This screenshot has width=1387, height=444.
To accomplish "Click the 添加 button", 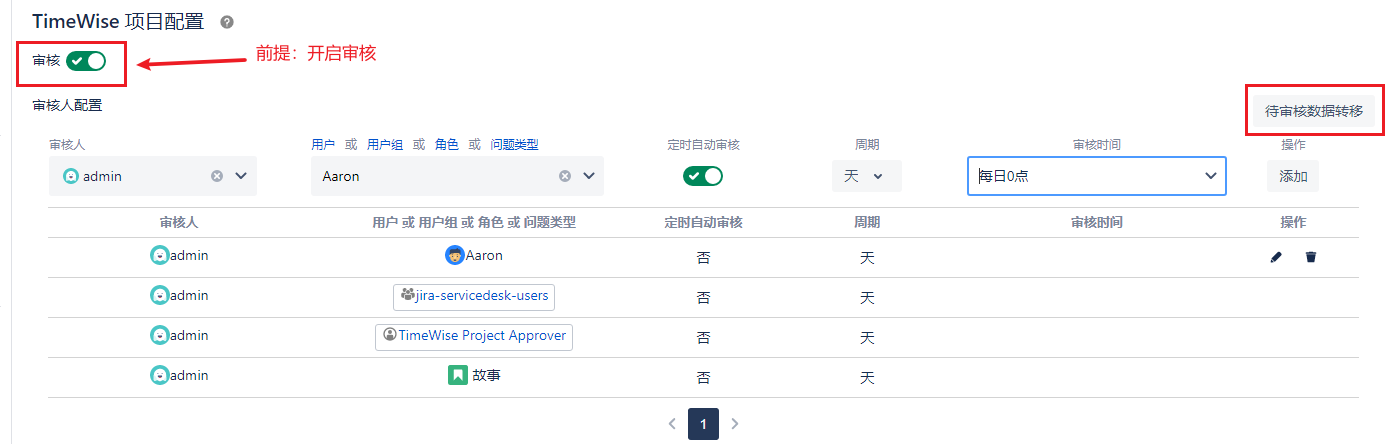I will (x=1293, y=176).
